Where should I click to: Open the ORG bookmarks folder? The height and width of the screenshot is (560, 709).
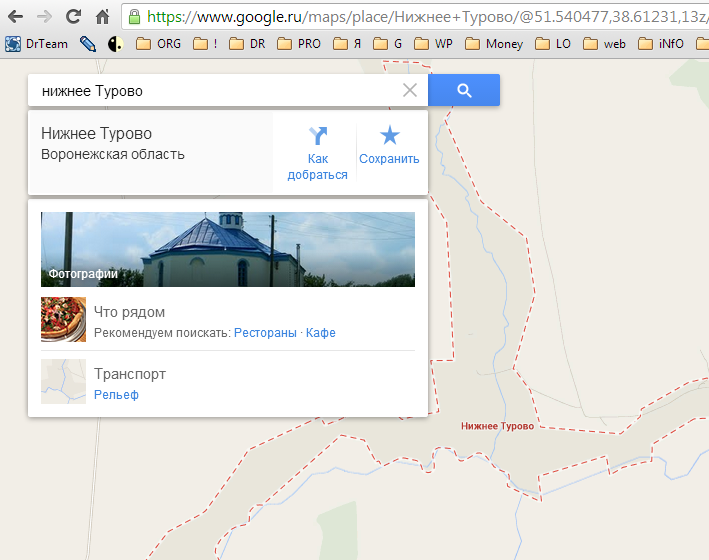(x=158, y=44)
